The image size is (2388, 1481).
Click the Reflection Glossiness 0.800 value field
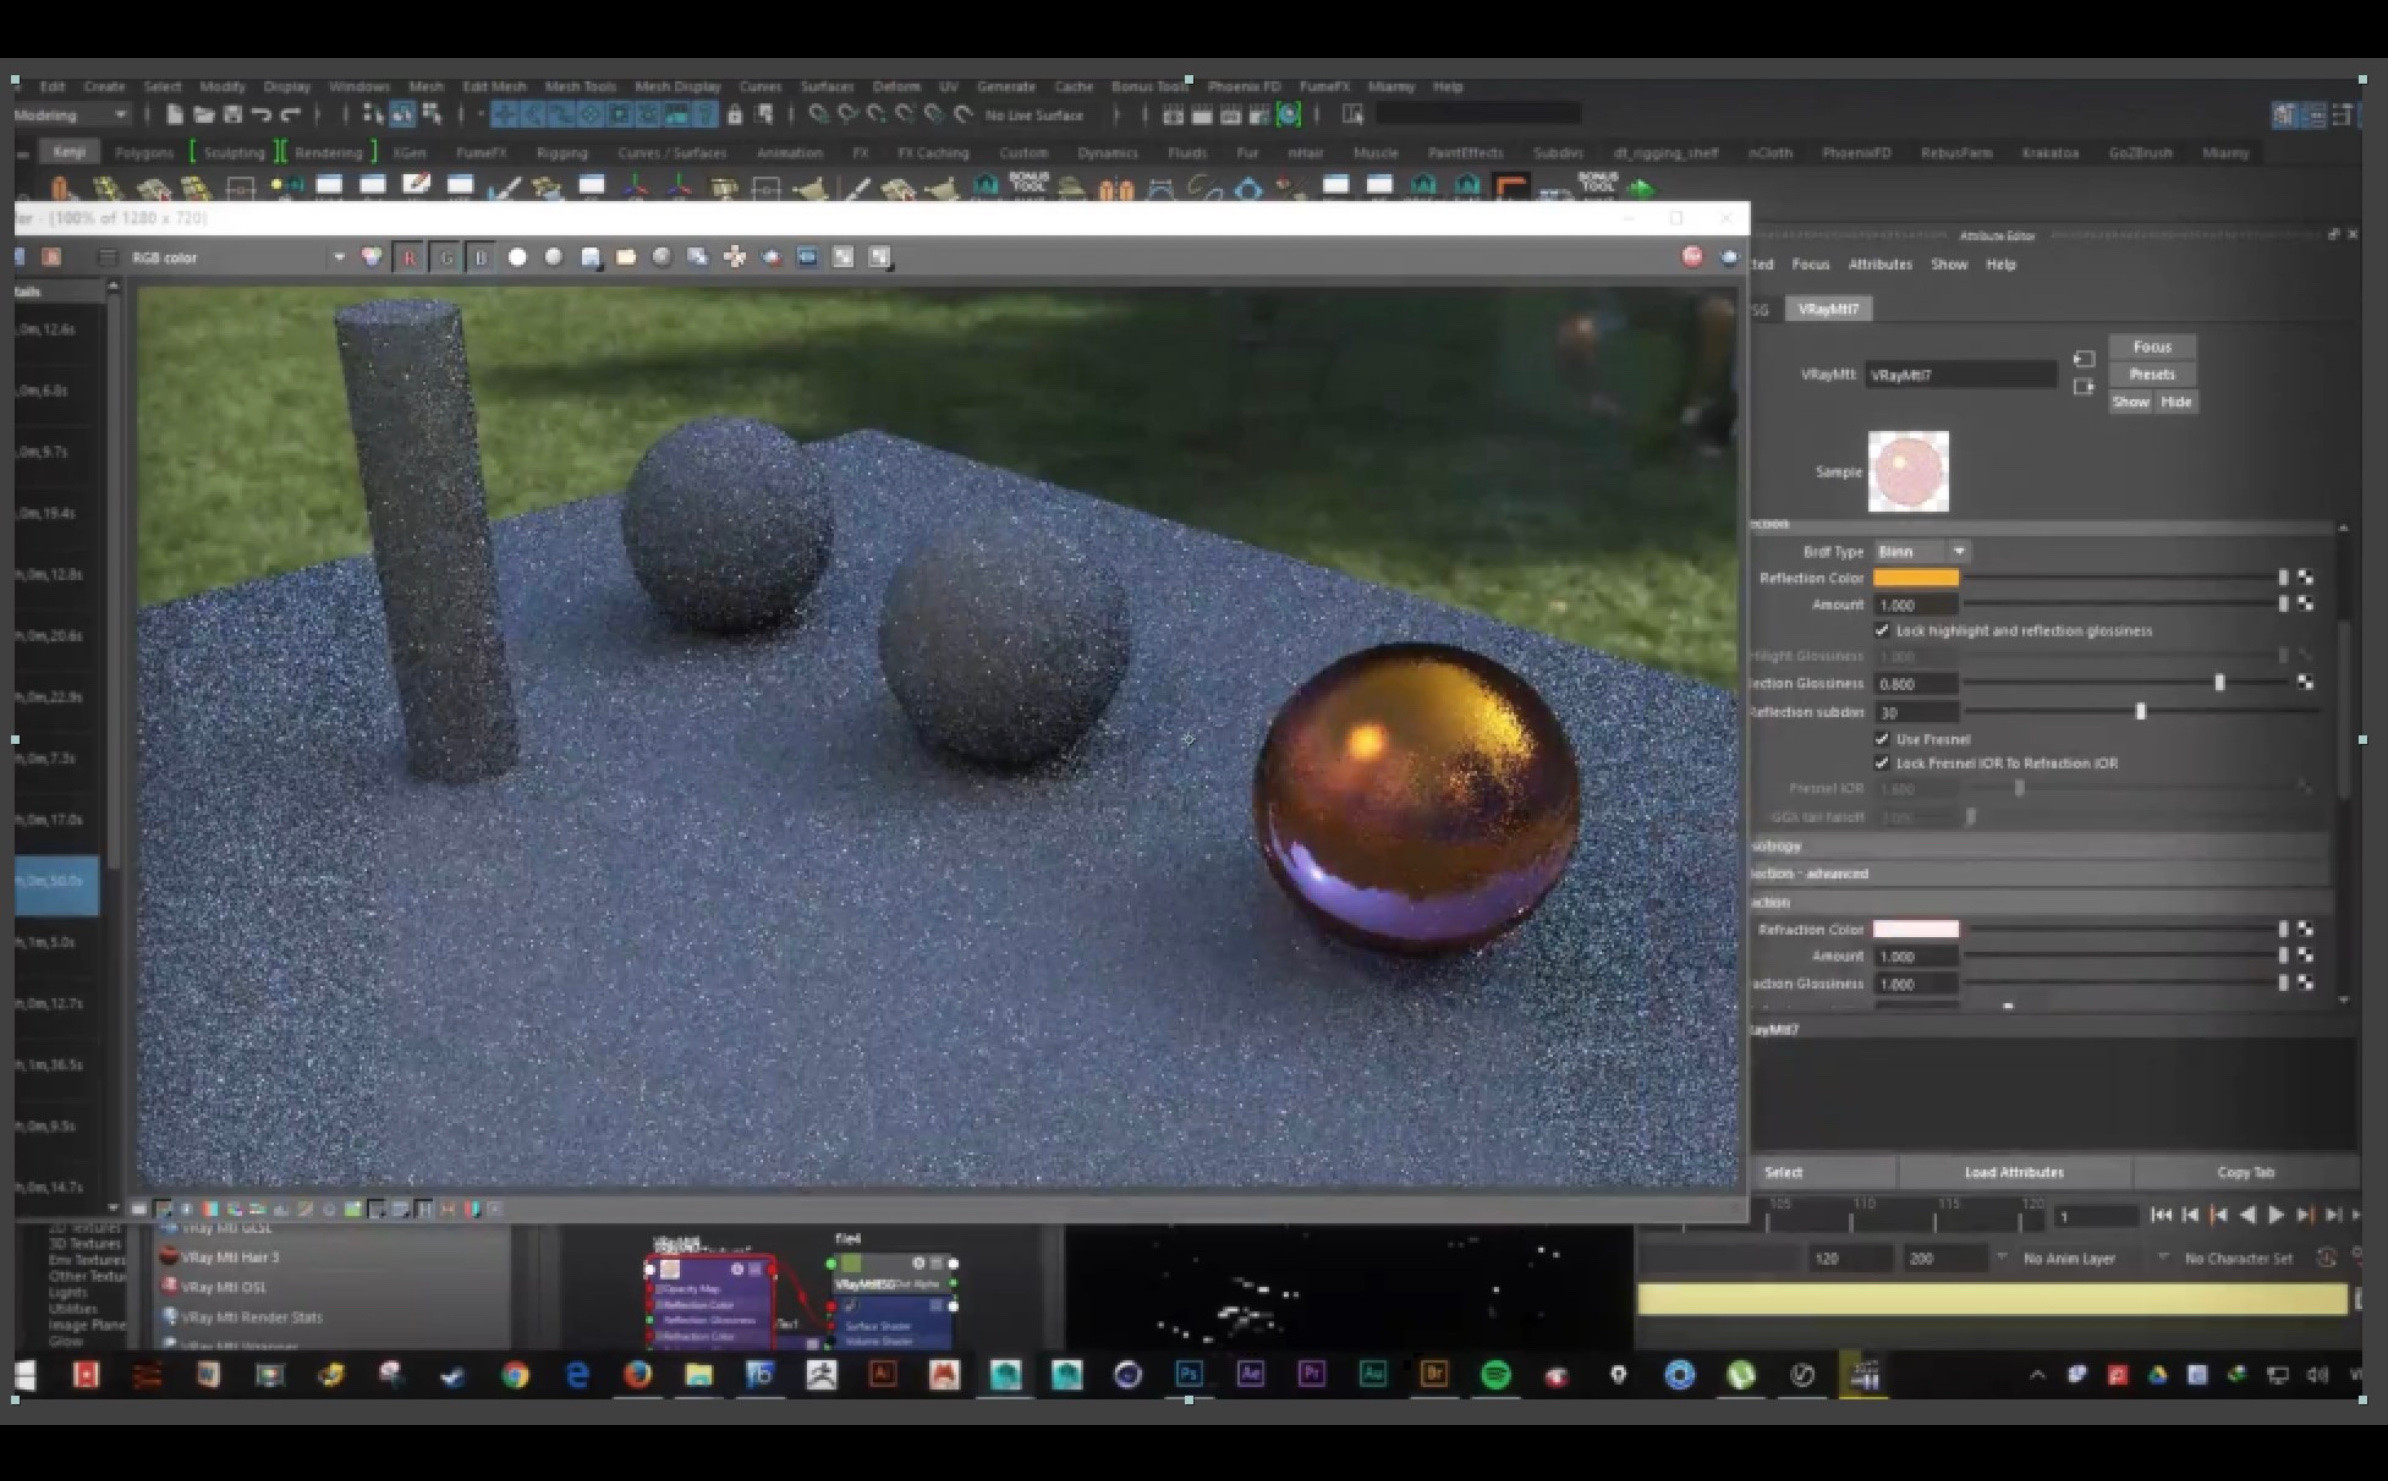[x=1915, y=684]
